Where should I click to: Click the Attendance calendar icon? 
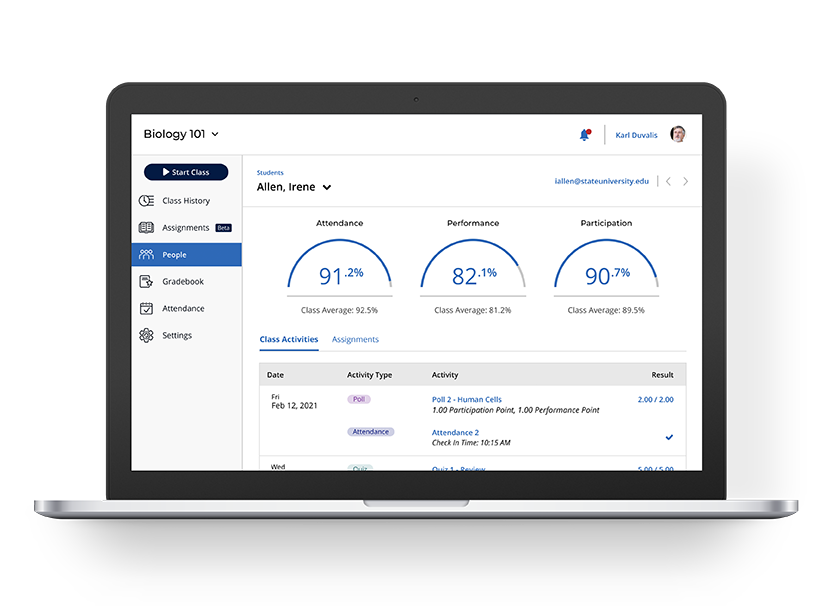pos(146,309)
